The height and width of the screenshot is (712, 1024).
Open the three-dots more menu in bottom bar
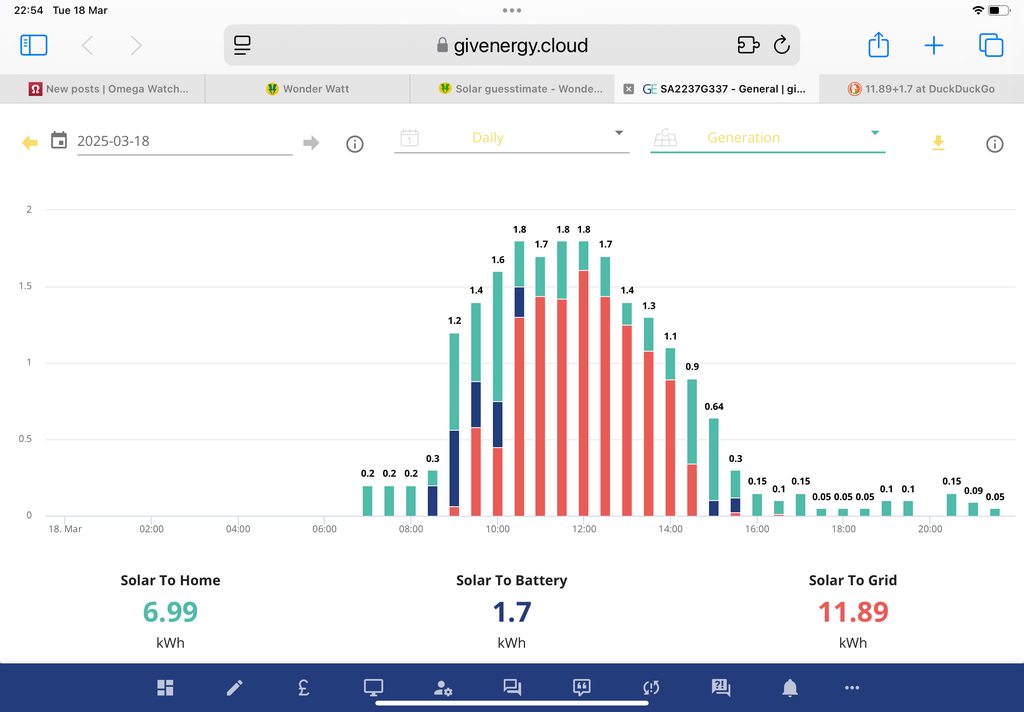tap(852, 687)
